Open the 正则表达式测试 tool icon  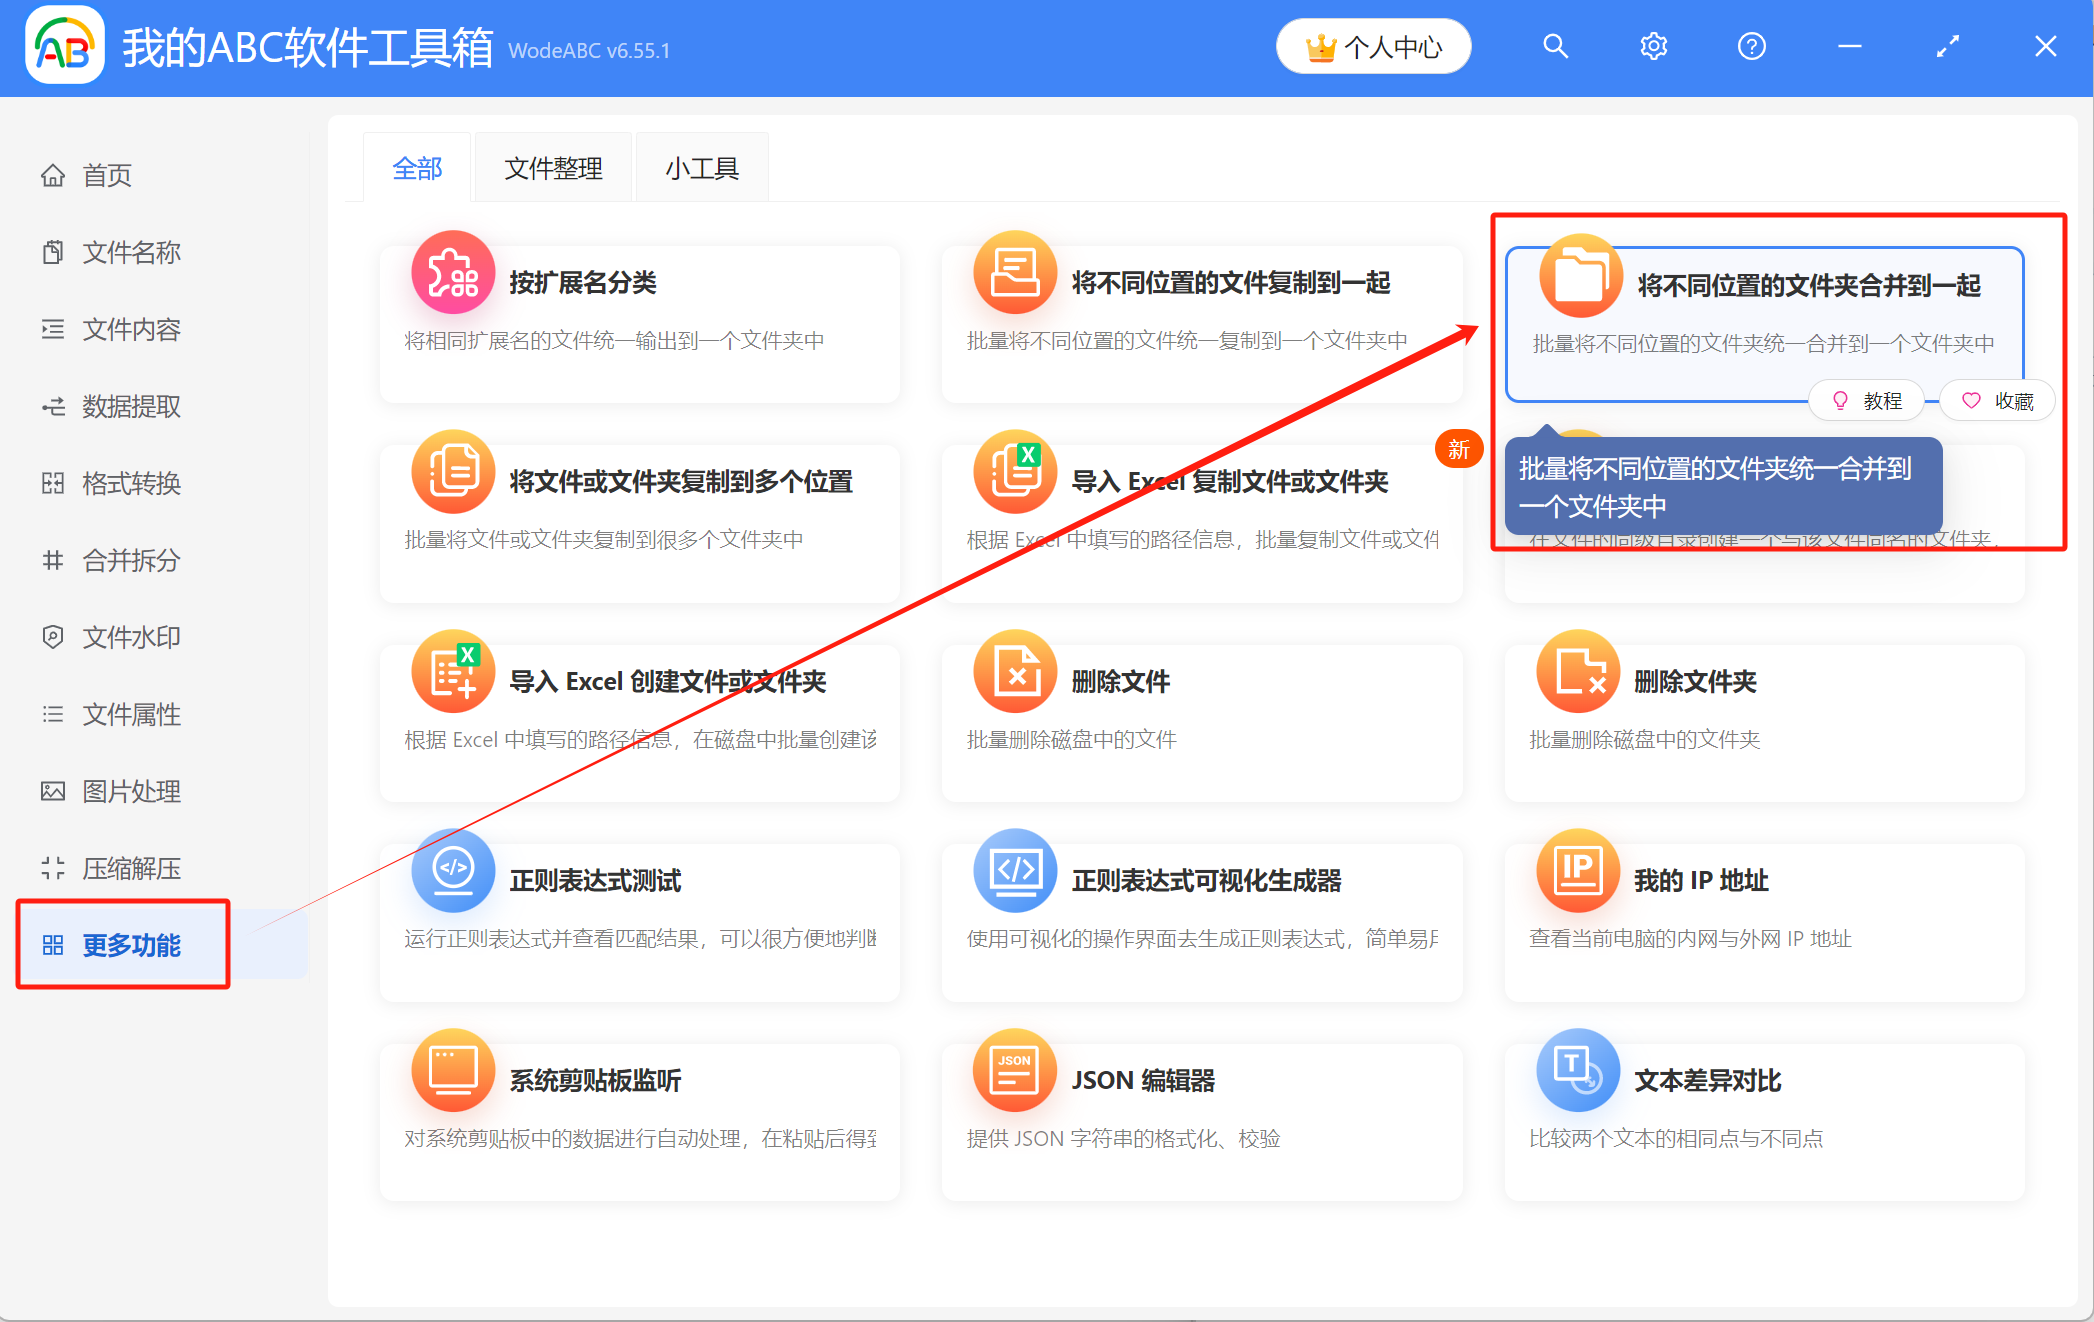click(x=452, y=871)
